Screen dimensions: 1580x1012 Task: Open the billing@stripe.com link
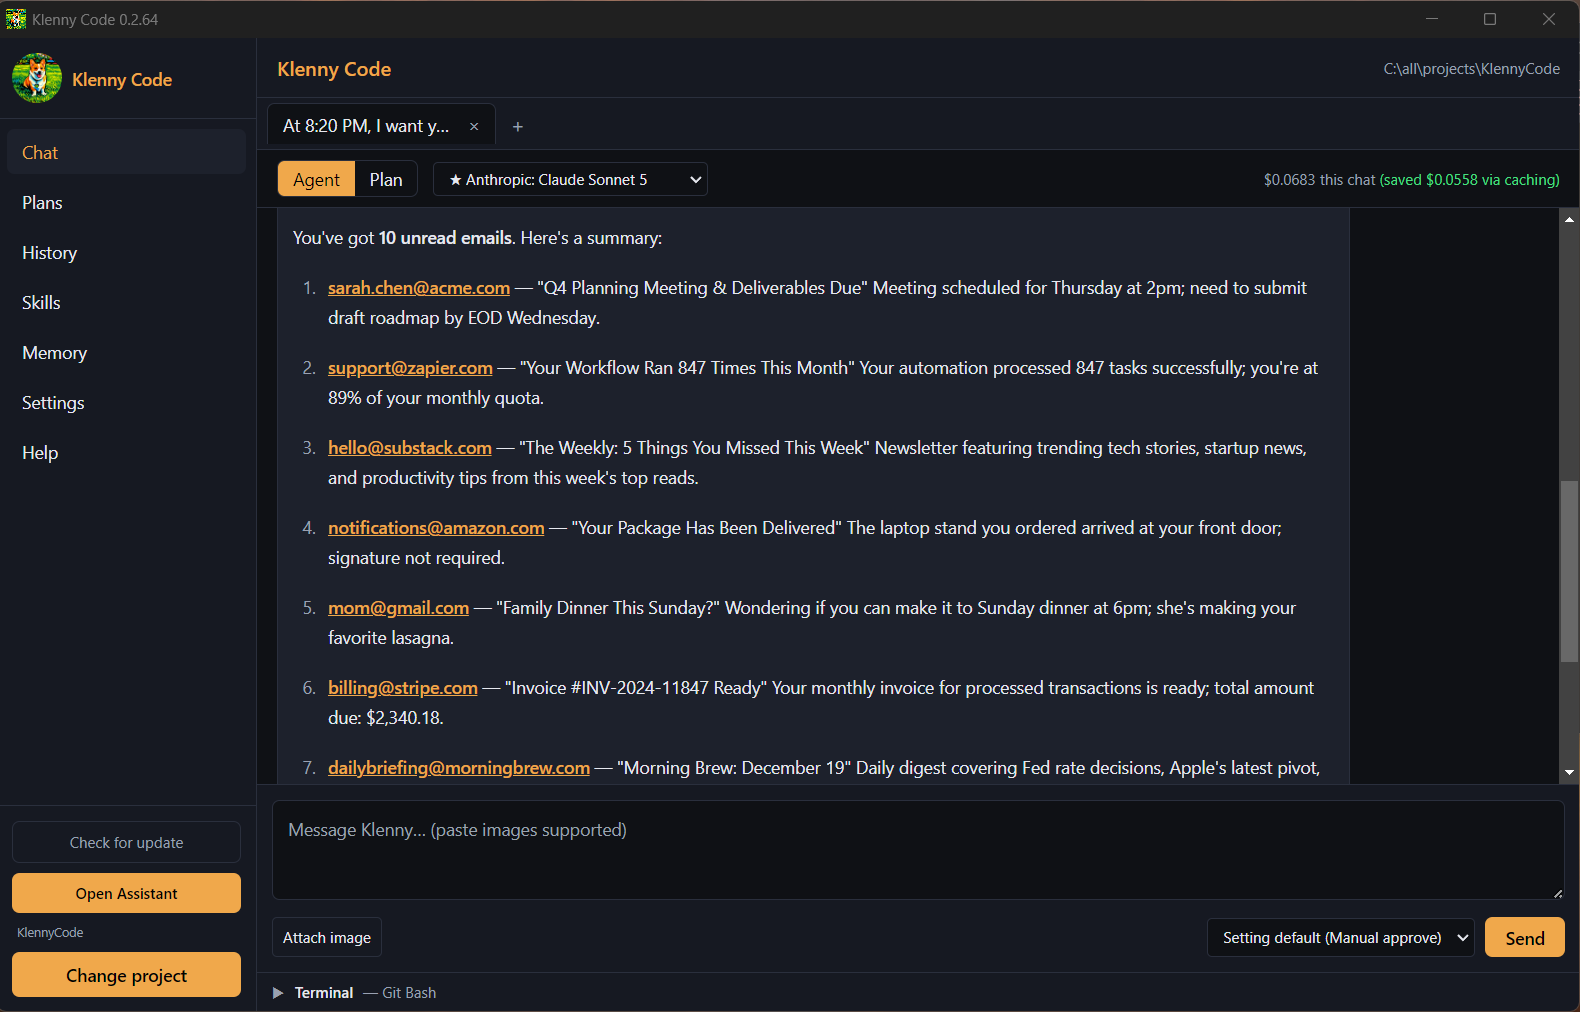click(x=403, y=688)
